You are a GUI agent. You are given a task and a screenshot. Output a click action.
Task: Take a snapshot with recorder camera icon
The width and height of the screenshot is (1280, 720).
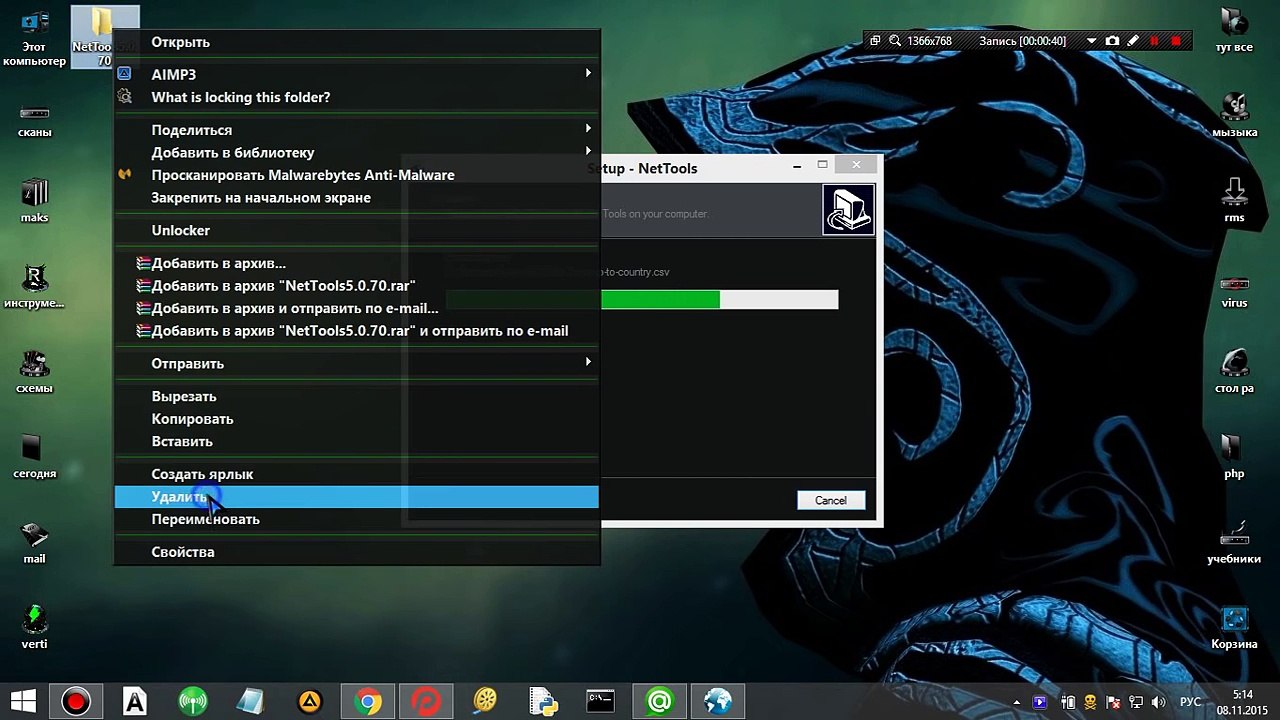[1112, 41]
